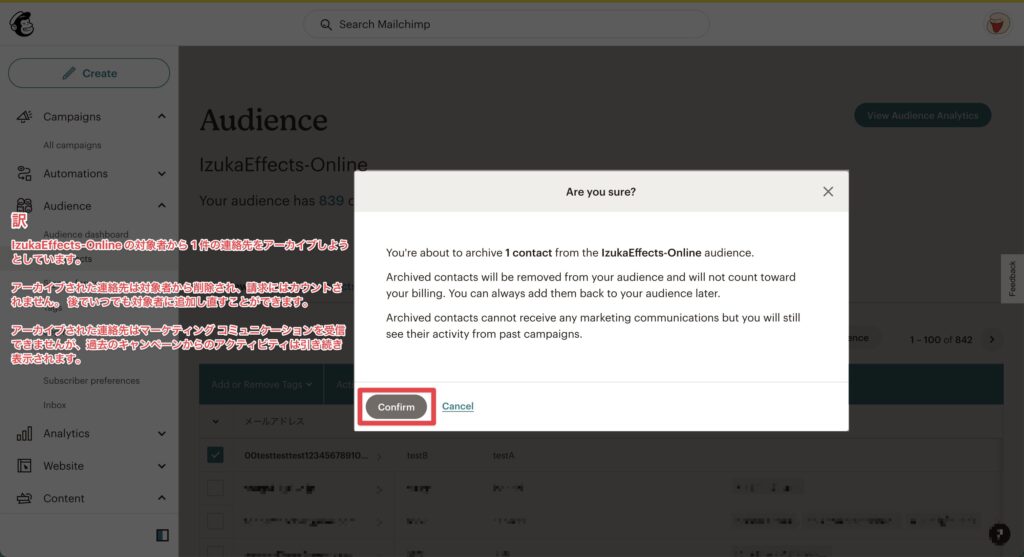Tick the checkbox in the third contact row

(x=216, y=521)
